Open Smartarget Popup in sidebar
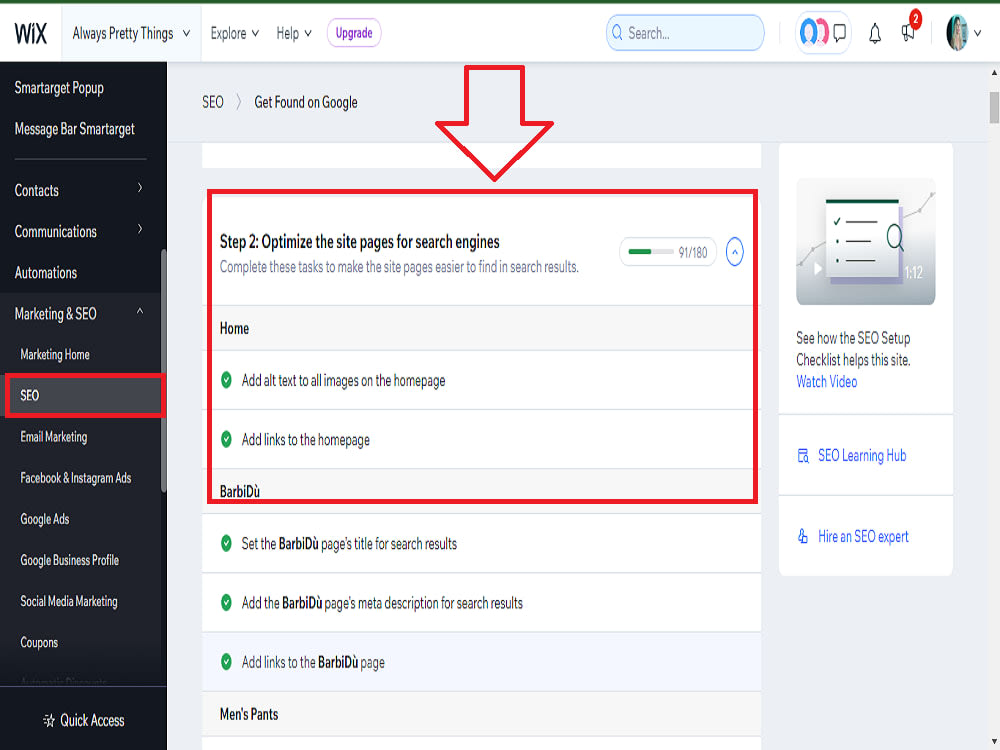 [x=59, y=88]
